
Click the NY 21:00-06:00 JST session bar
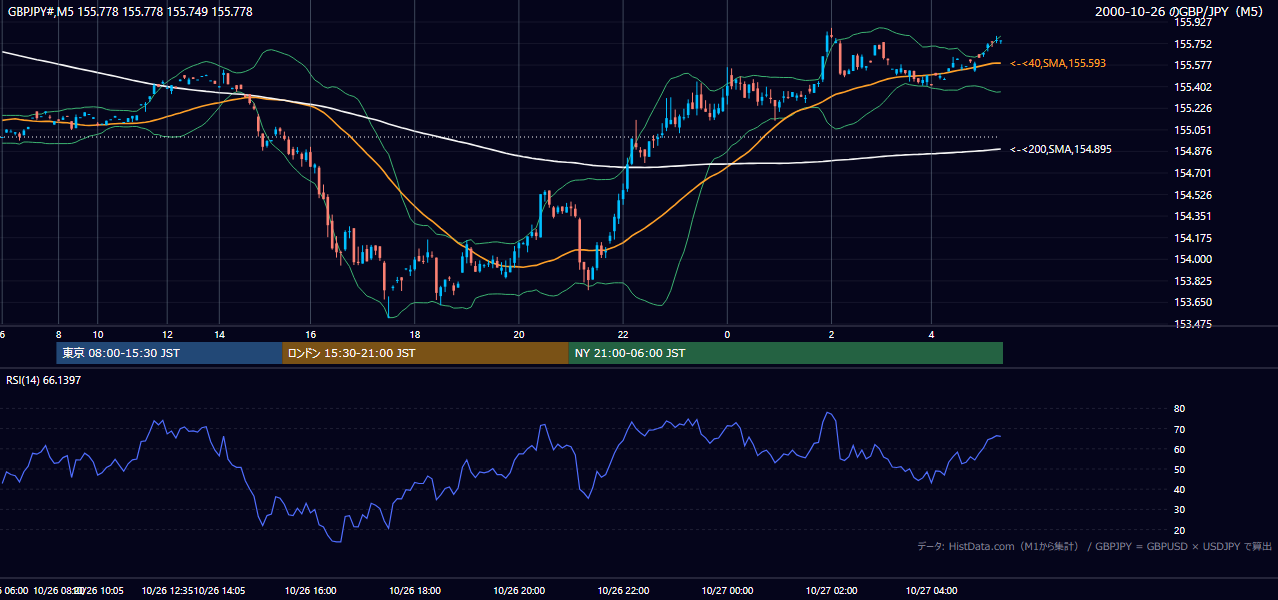pyautogui.click(x=785, y=353)
